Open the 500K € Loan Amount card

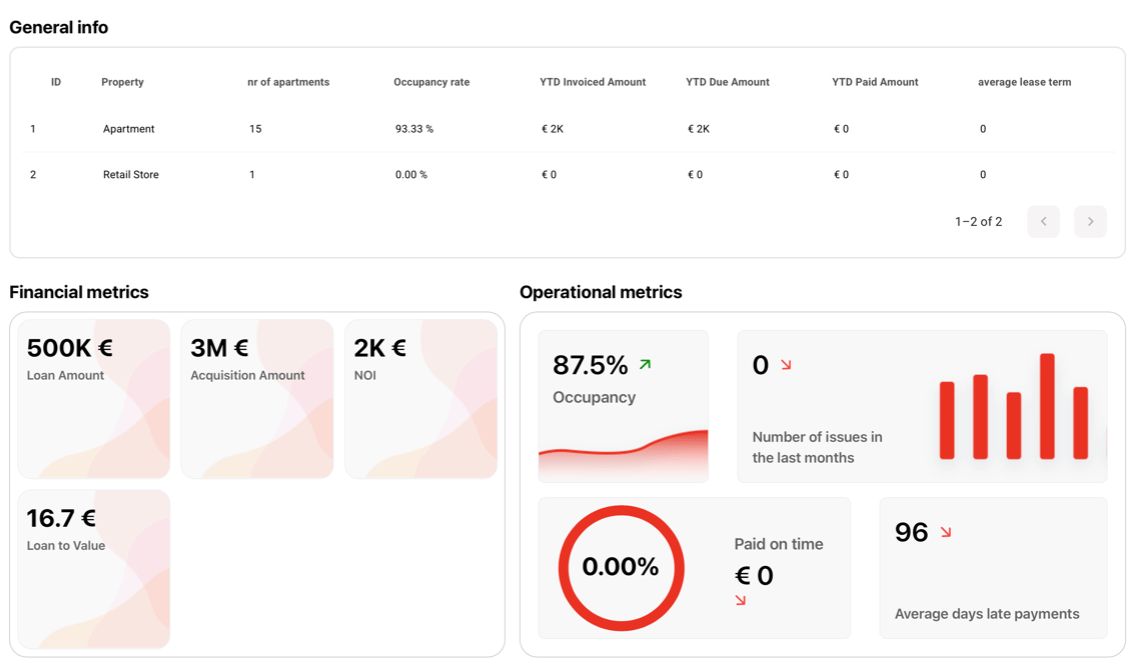click(94, 399)
